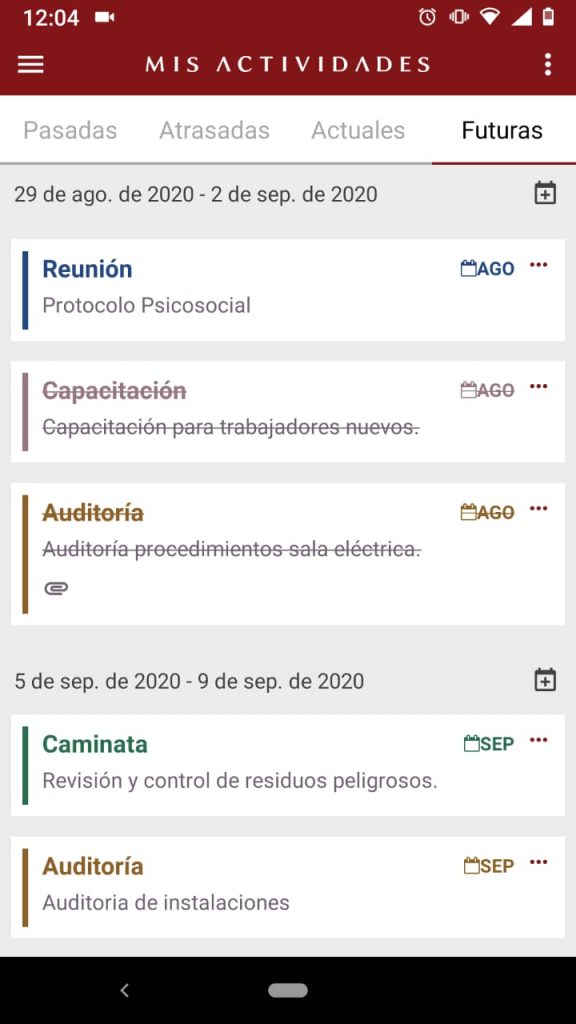Open options dots for Auditoria de instalaciones card

pyautogui.click(x=538, y=861)
